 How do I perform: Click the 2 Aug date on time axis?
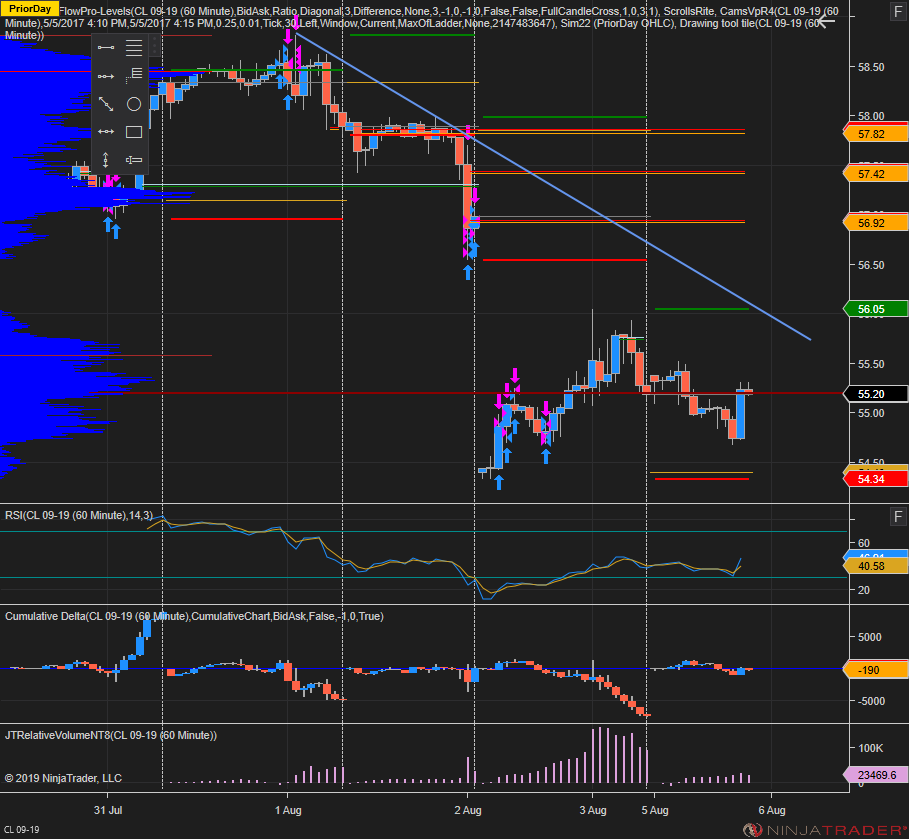pyautogui.click(x=468, y=810)
